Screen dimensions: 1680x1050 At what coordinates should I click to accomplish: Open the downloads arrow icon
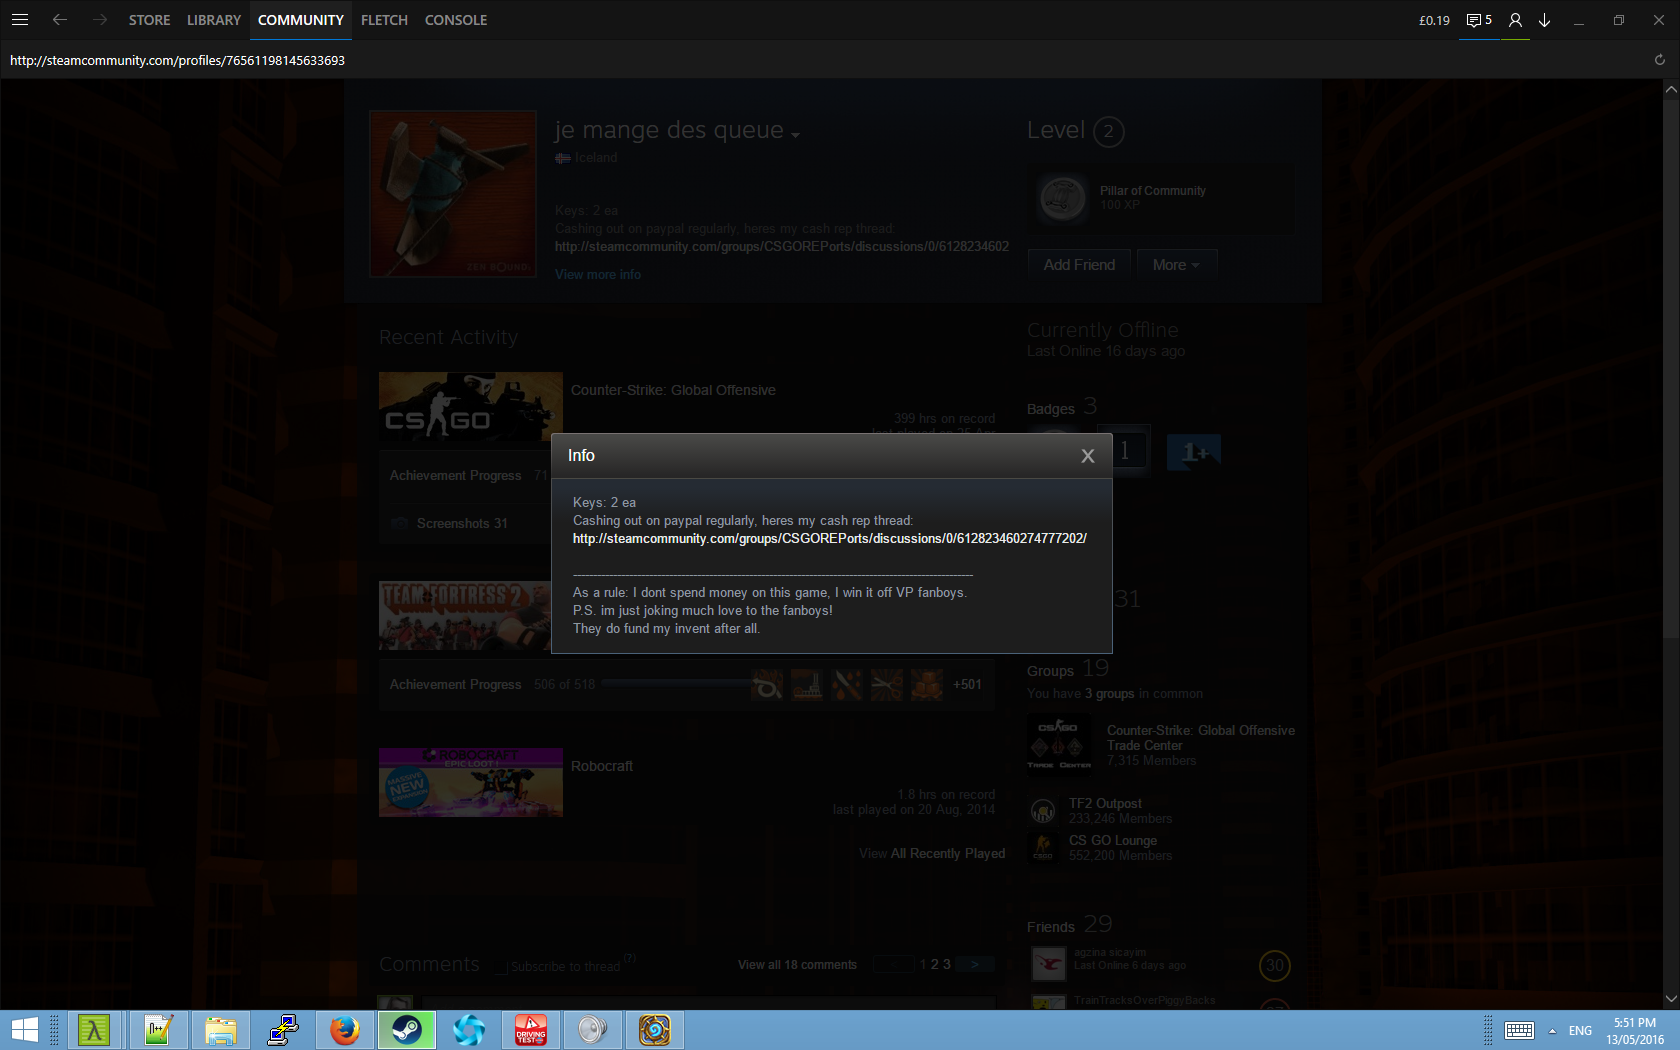point(1545,20)
